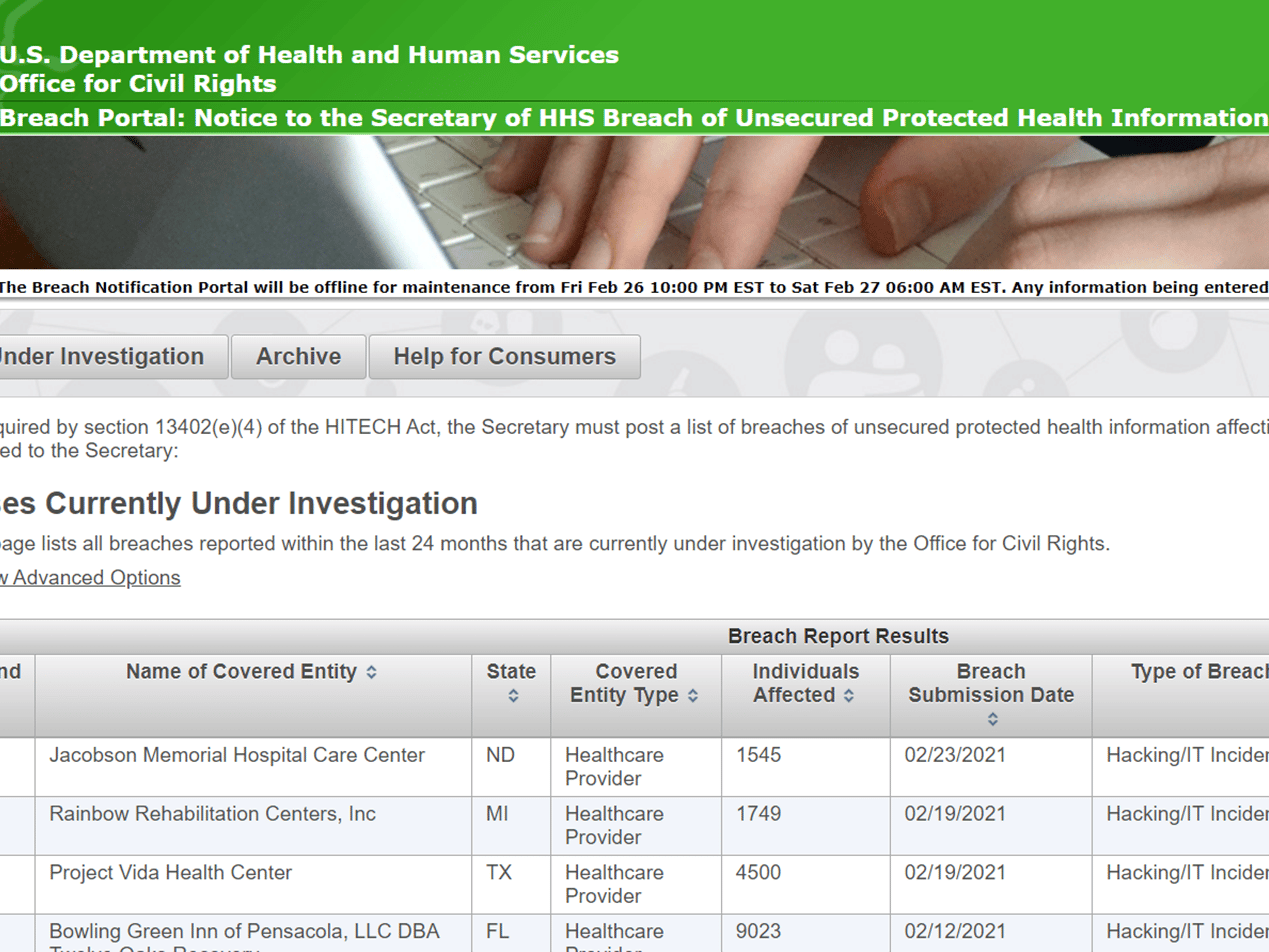Viewport: 1269px width, 952px height.
Task: Click the keyboard typing banner image
Action: (634, 203)
